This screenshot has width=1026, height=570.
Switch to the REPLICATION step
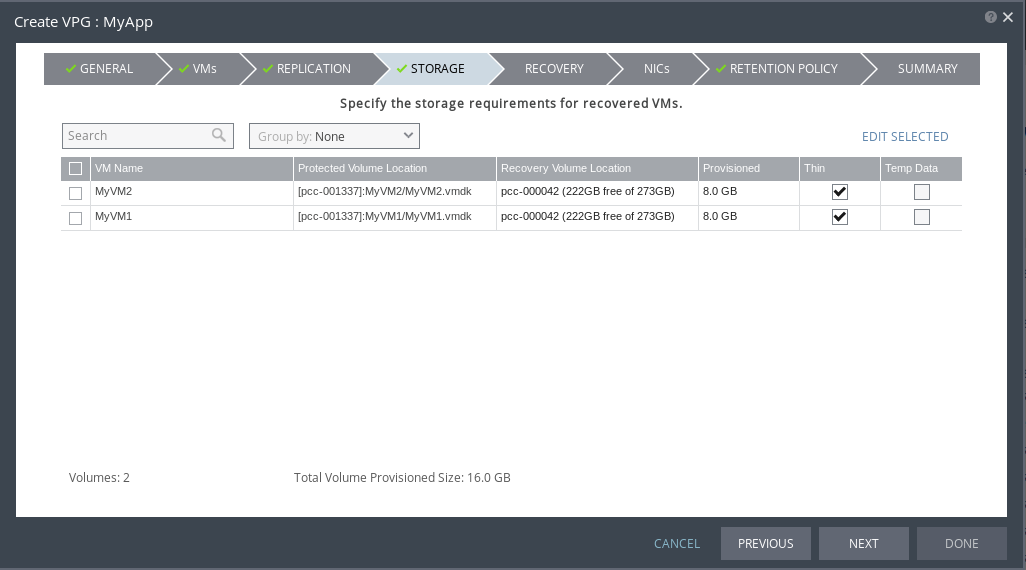pyautogui.click(x=308, y=69)
